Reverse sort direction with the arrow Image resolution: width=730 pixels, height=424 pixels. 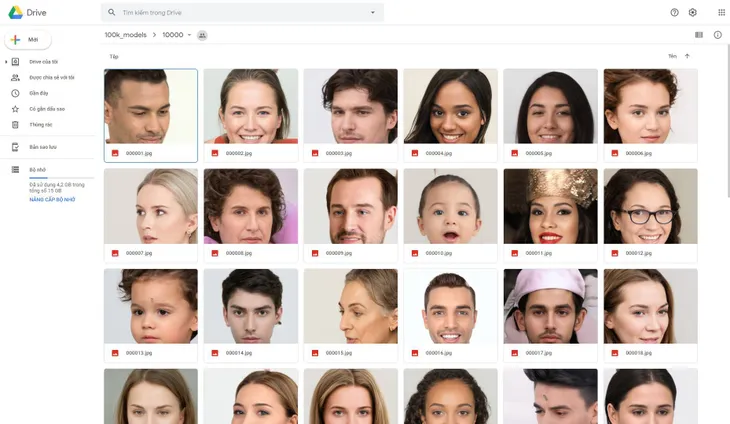click(x=687, y=56)
